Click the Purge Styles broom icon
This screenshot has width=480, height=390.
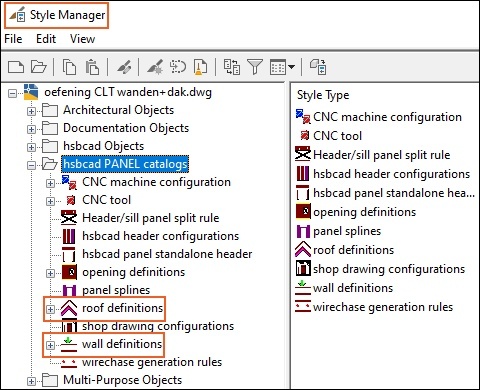pos(200,67)
